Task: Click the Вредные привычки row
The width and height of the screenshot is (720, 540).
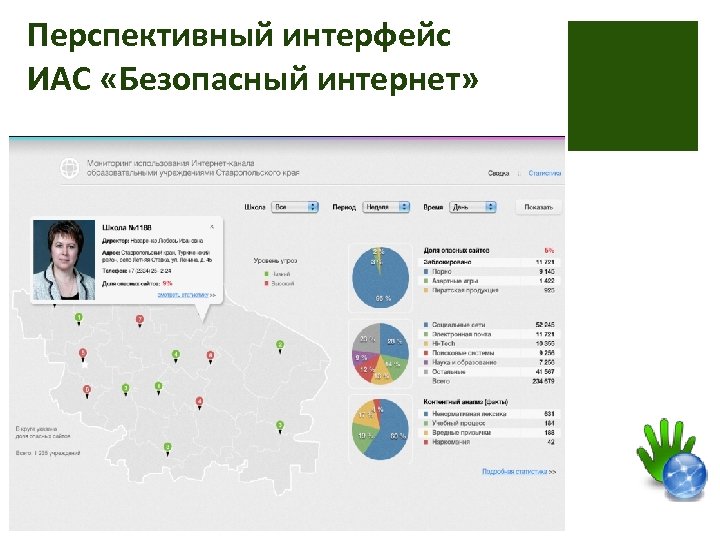Action: pos(489,433)
